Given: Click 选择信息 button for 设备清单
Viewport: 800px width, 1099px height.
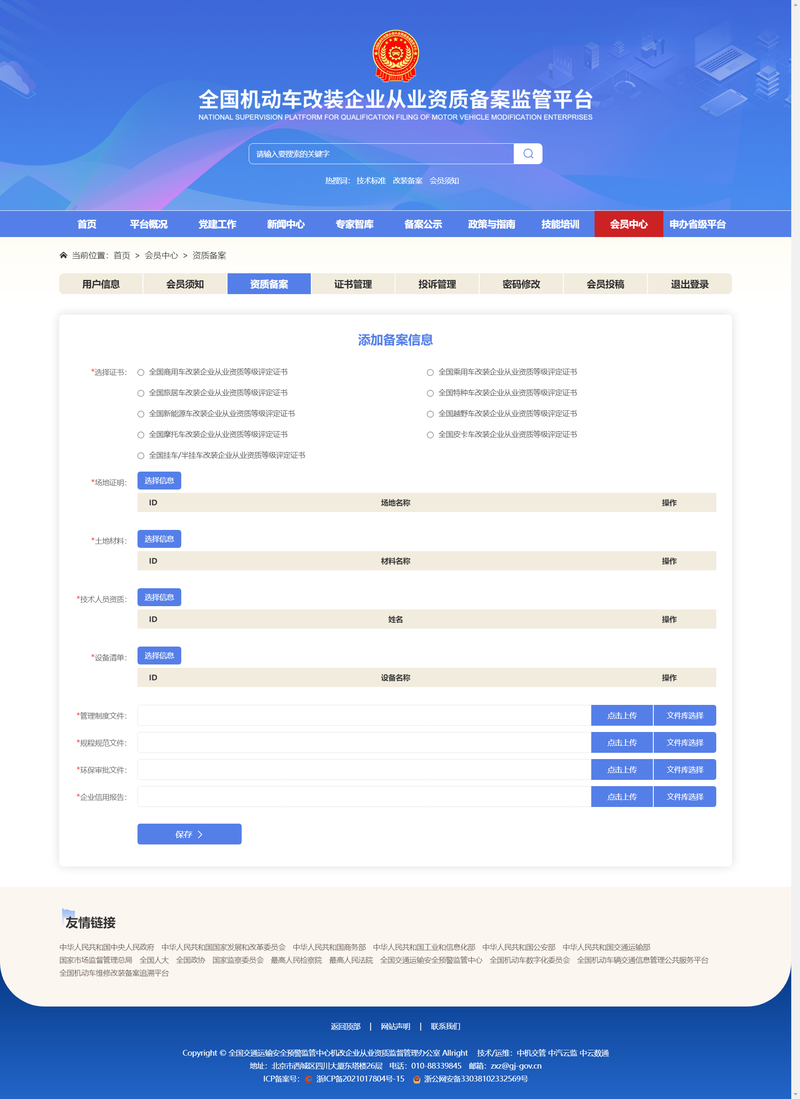Looking at the screenshot, I should pyautogui.click(x=159, y=655).
